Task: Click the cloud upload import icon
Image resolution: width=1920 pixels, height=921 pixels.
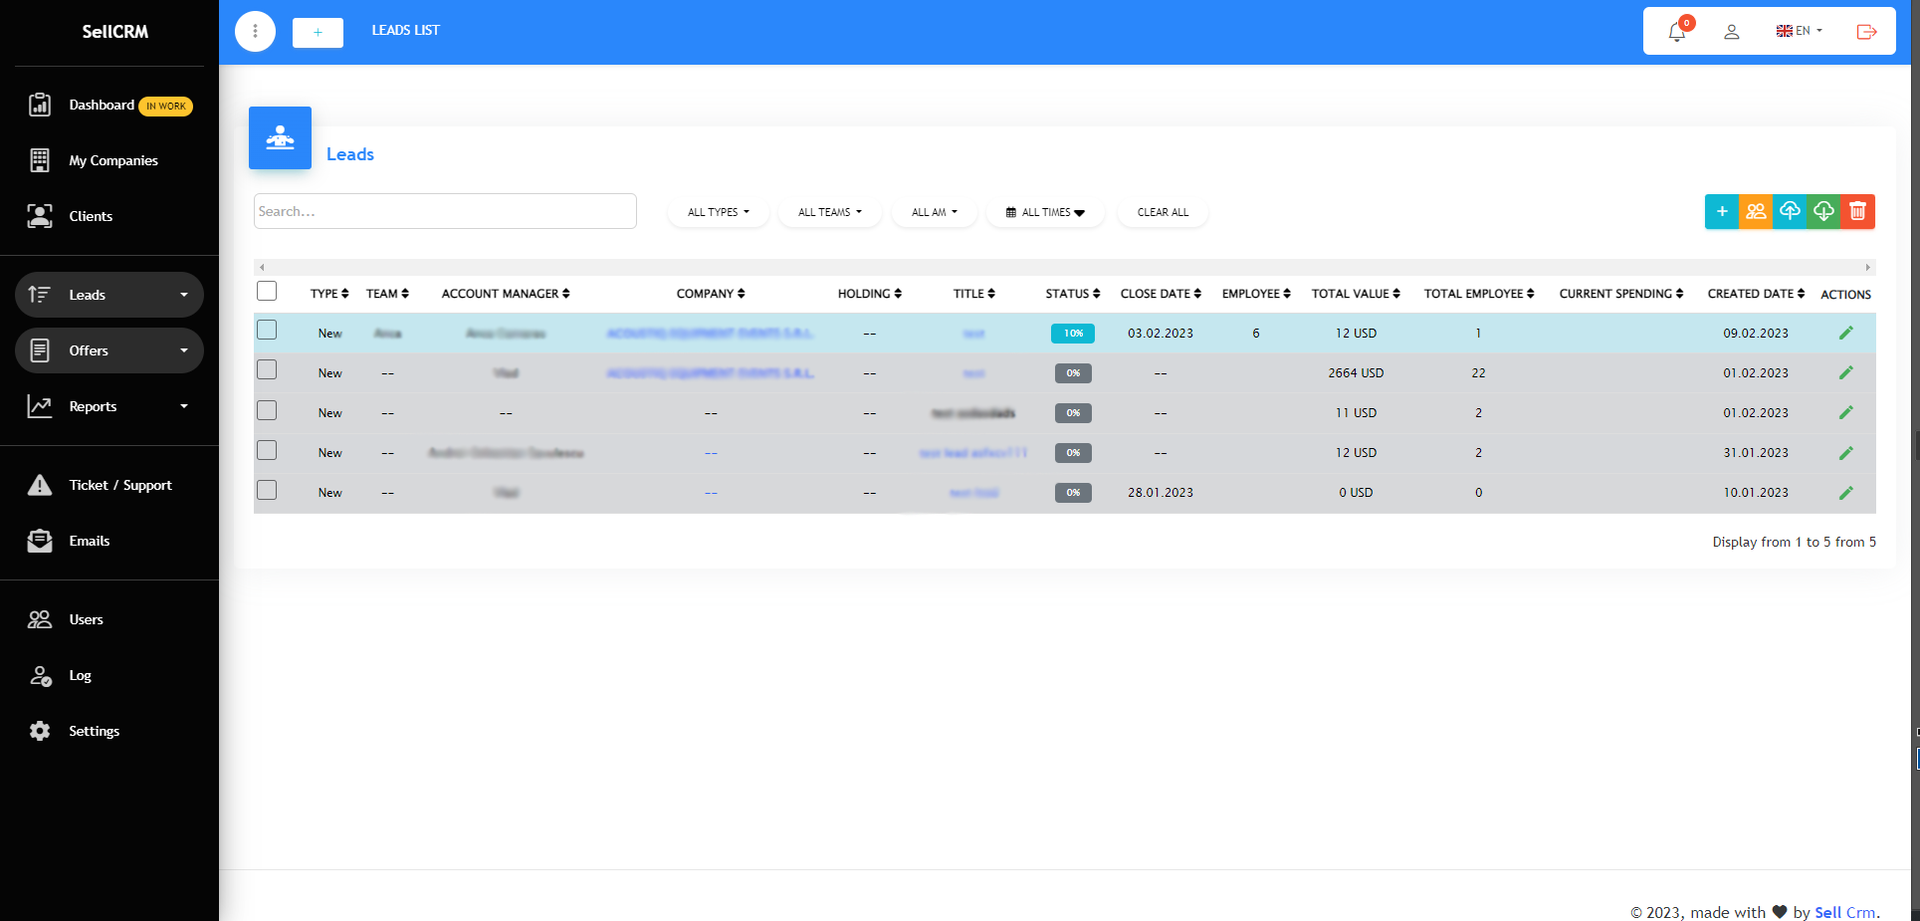Action: (1789, 211)
